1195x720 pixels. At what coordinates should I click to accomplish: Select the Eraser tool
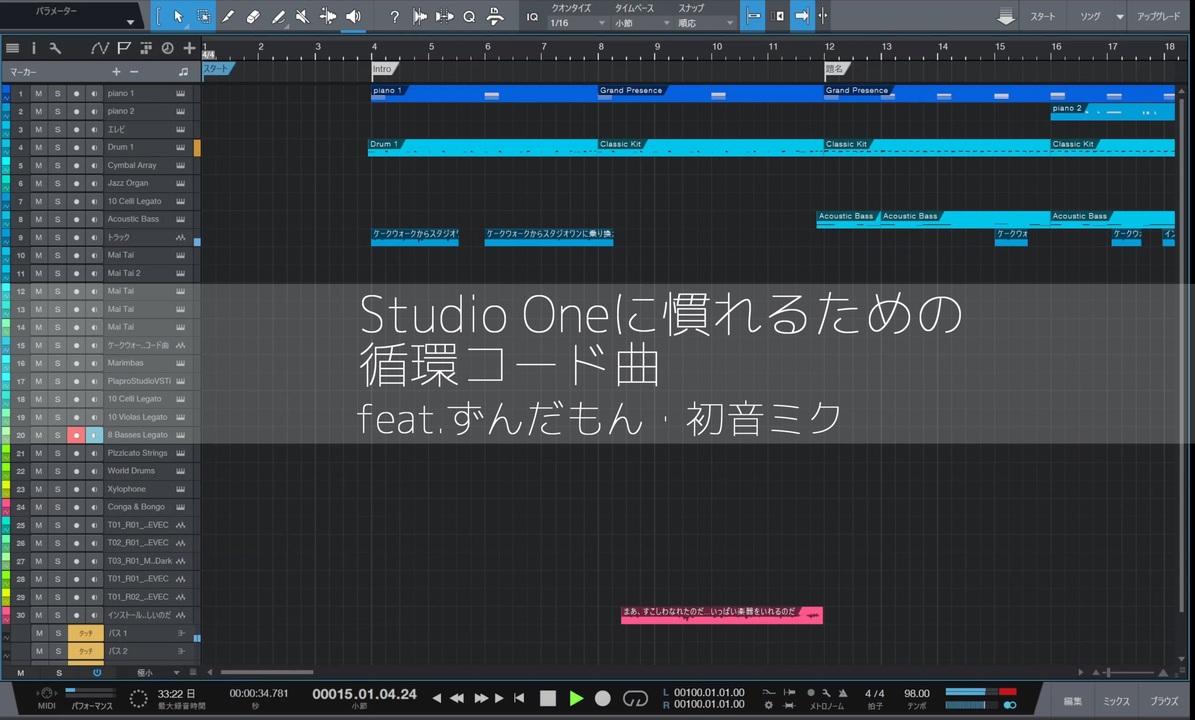[254, 16]
